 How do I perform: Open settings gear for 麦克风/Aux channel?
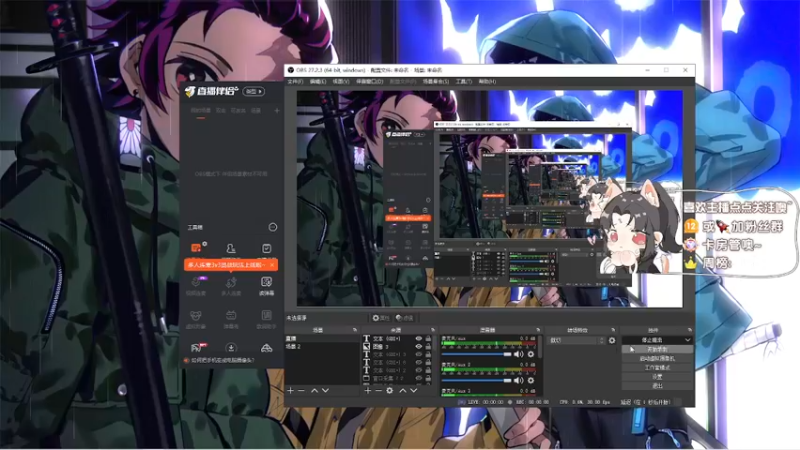coord(531,354)
